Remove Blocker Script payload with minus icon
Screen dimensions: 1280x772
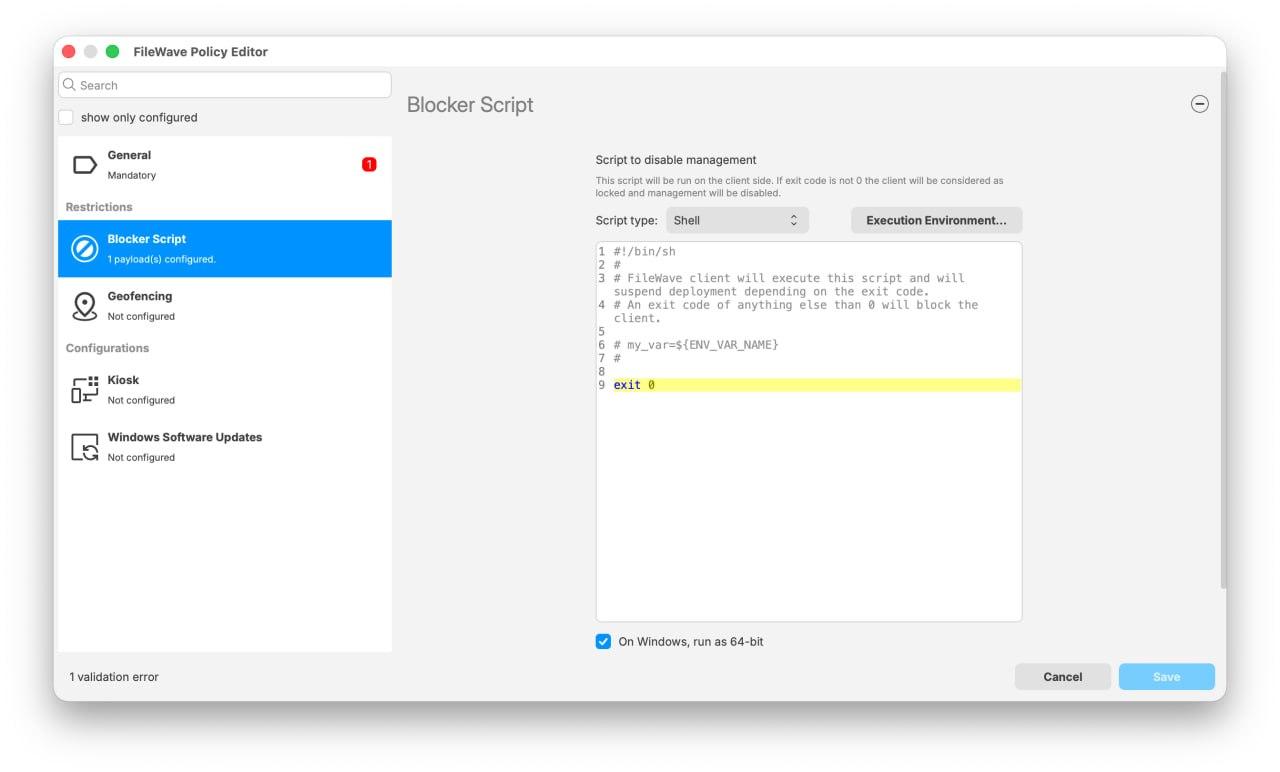[x=1200, y=104]
